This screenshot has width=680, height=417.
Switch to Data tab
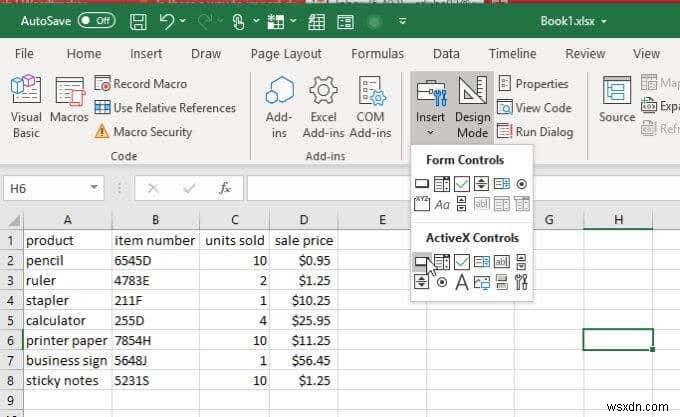pyautogui.click(x=446, y=54)
